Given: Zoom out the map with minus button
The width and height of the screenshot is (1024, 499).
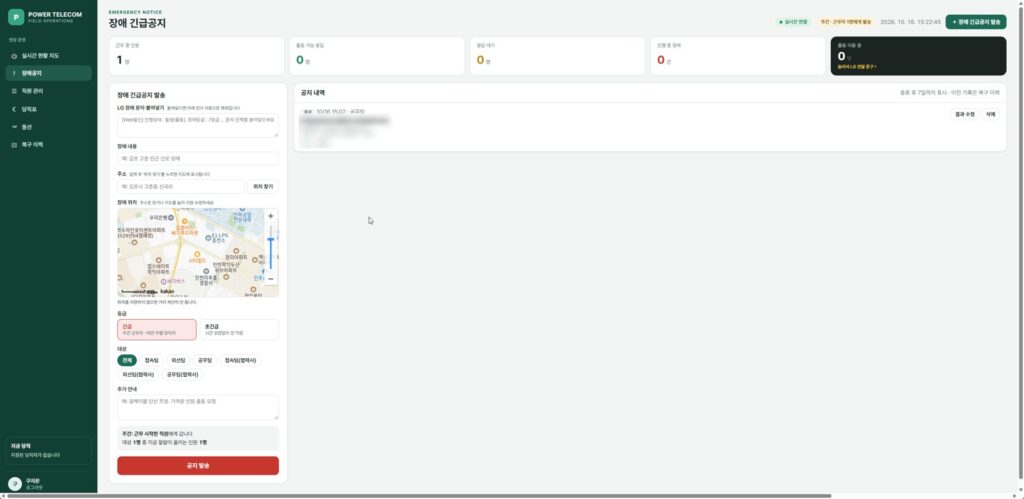Looking at the screenshot, I should 271,279.
